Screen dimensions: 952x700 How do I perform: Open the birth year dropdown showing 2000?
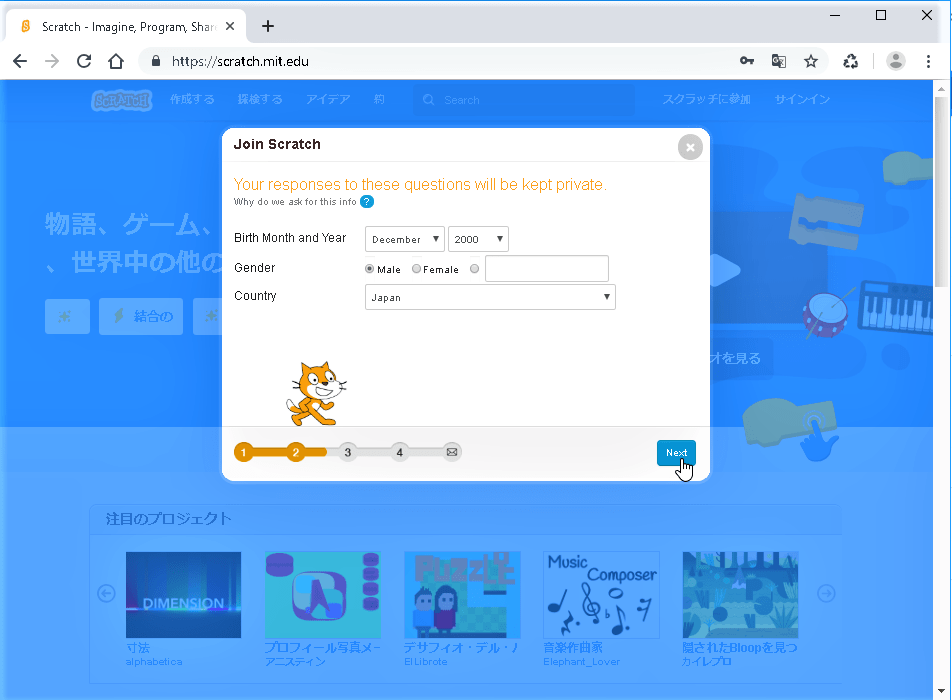tap(478, 239)
